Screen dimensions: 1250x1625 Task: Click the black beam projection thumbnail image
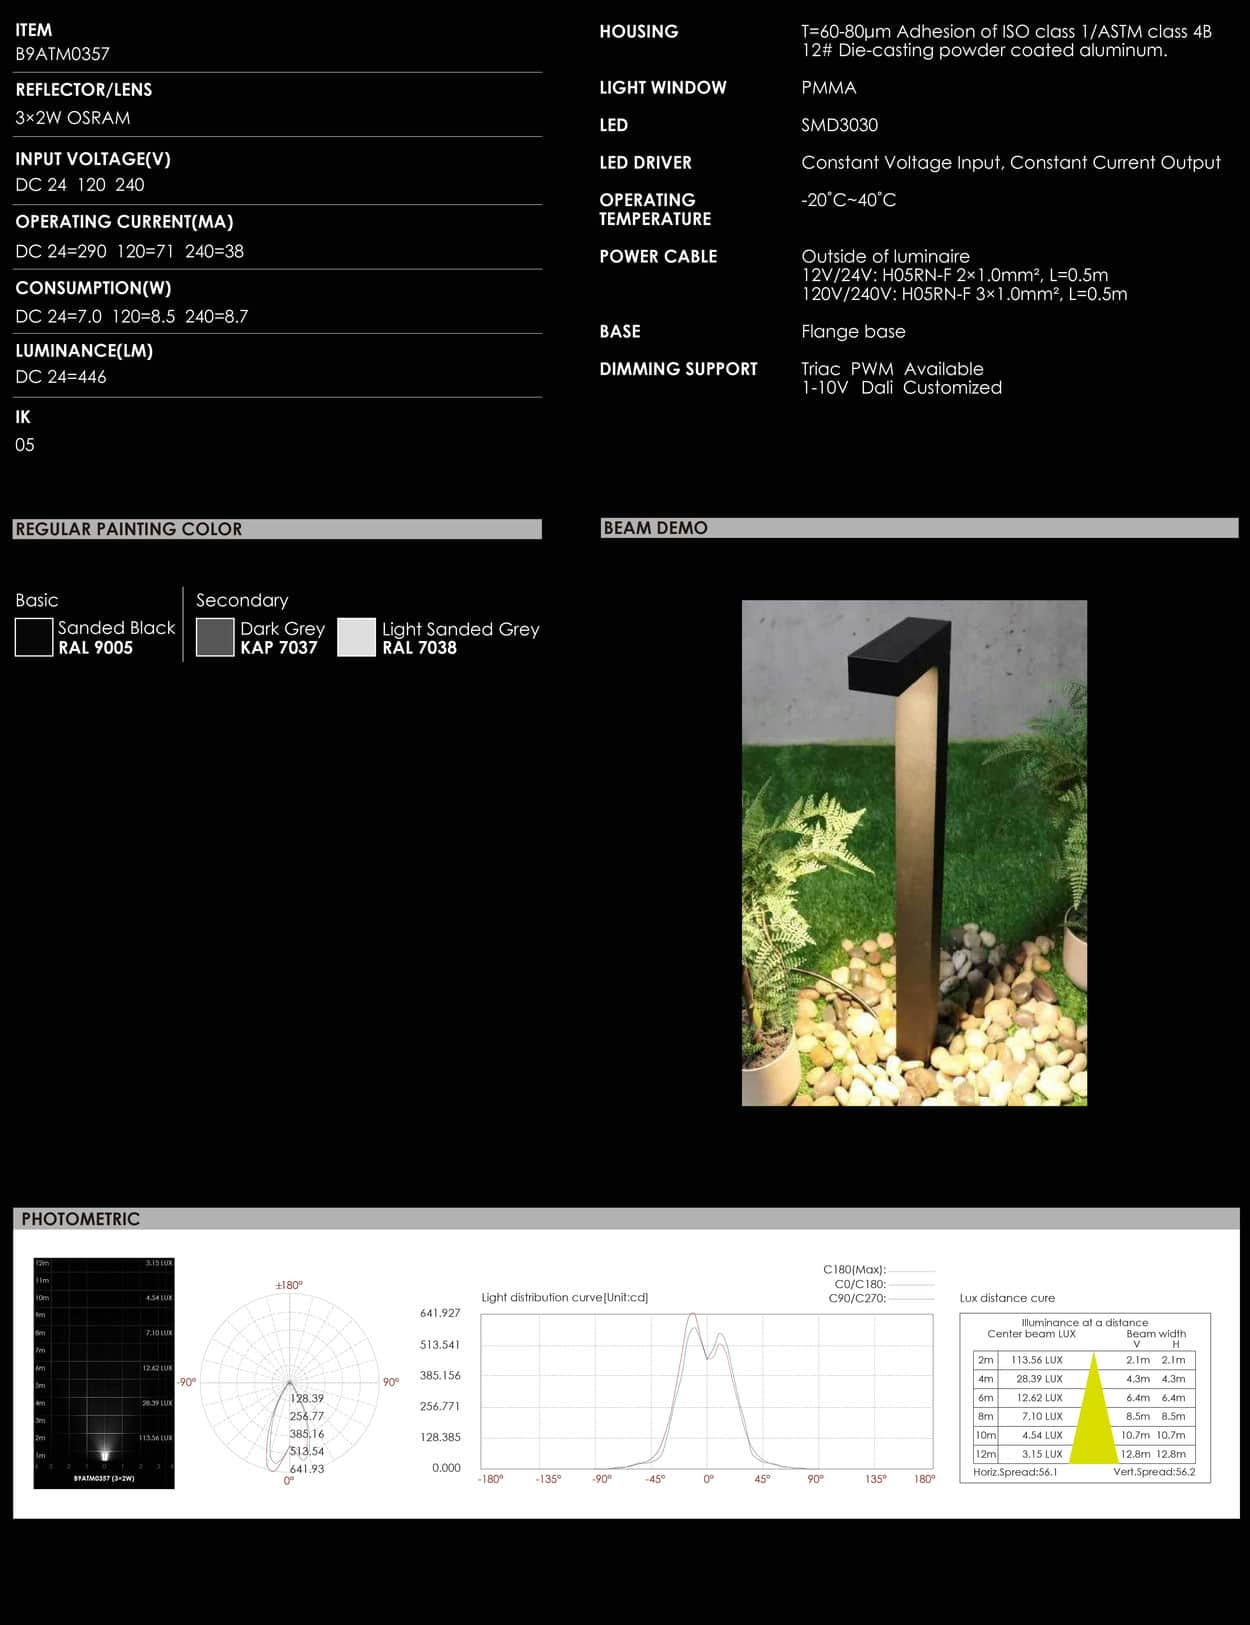tap(104, 1372)
